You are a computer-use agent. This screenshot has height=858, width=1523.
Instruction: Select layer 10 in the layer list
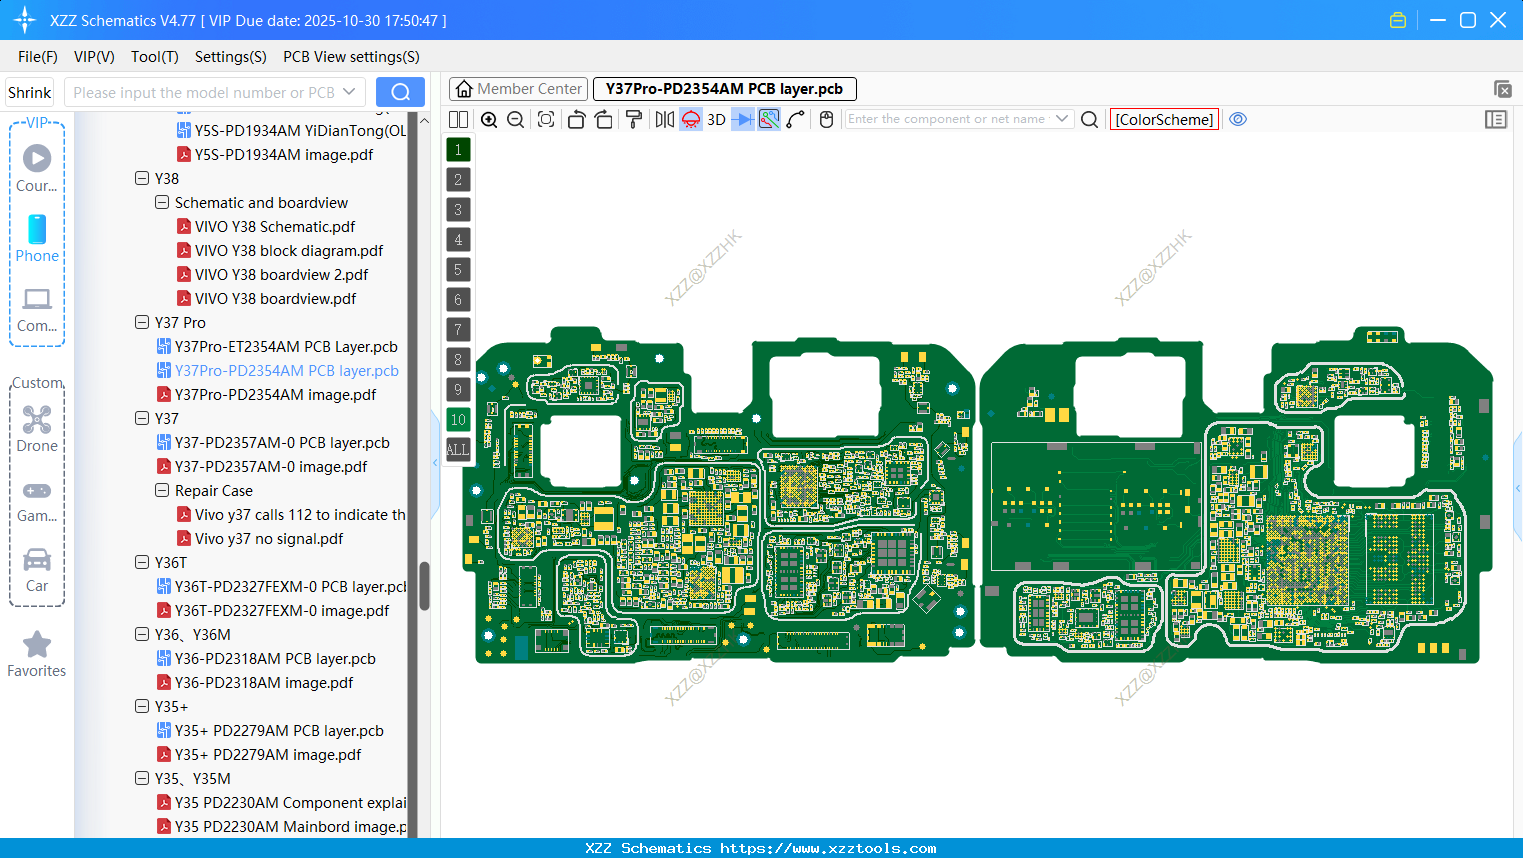click(x=458, y=419)
